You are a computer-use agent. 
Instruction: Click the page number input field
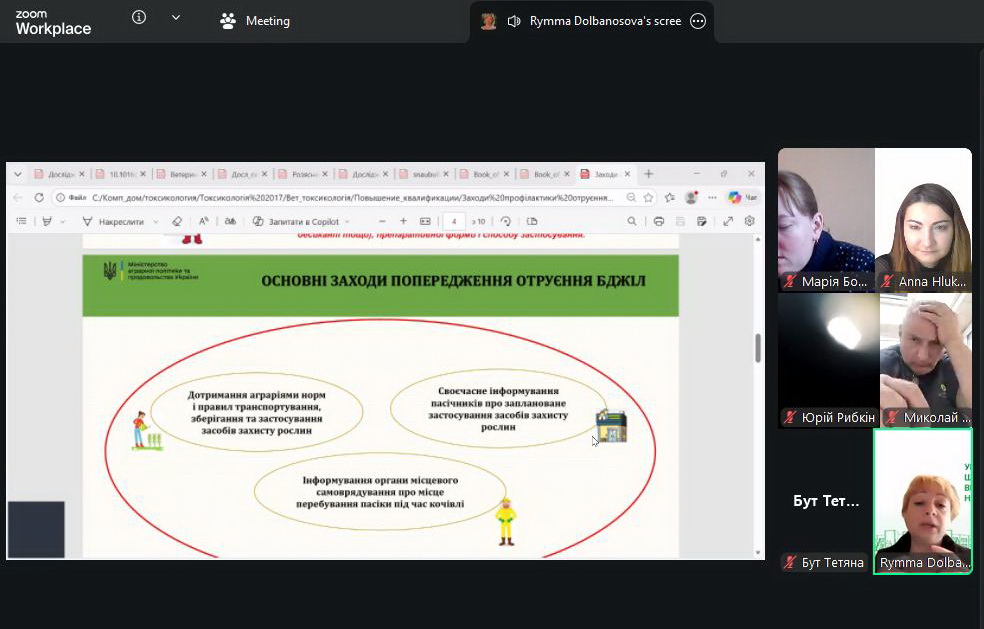pos(455,221)
